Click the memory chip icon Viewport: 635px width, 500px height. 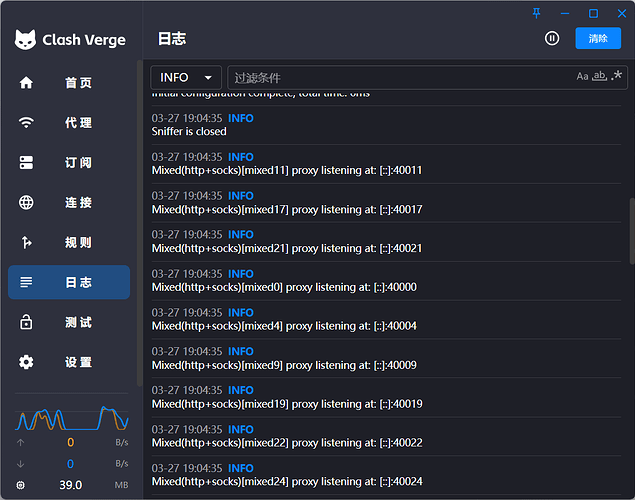coord(21,485)
